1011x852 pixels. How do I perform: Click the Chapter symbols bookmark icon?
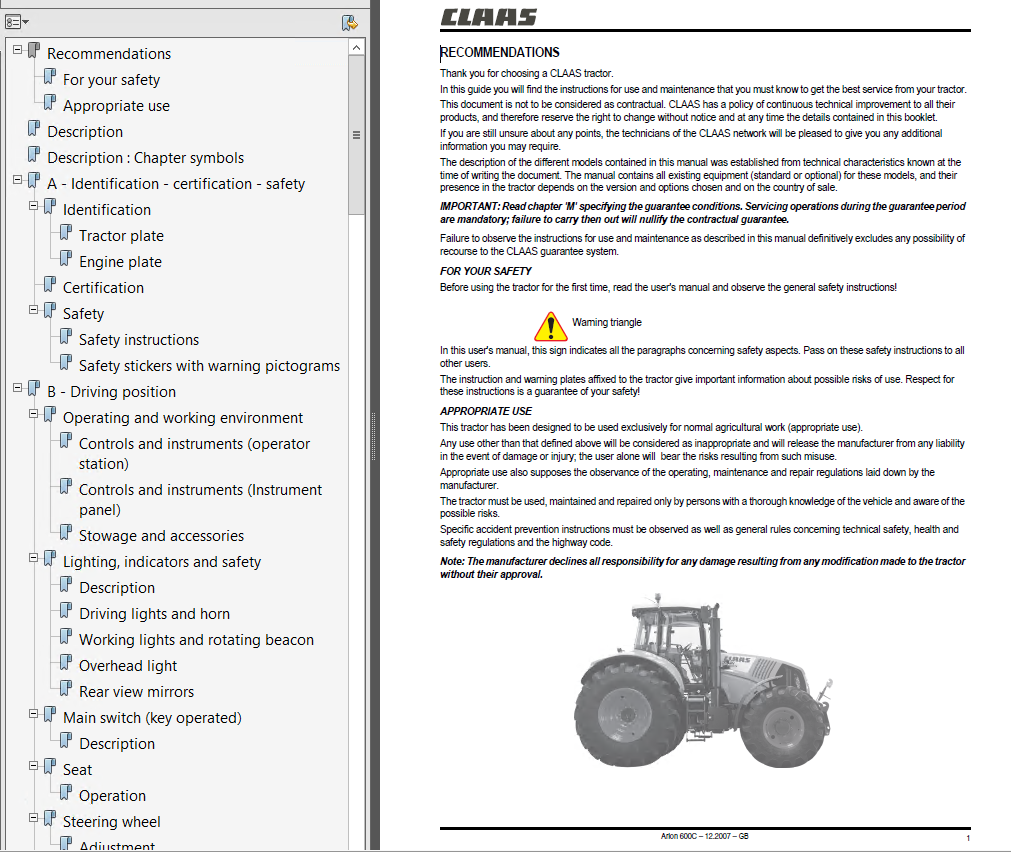click(x=34, y=154)
